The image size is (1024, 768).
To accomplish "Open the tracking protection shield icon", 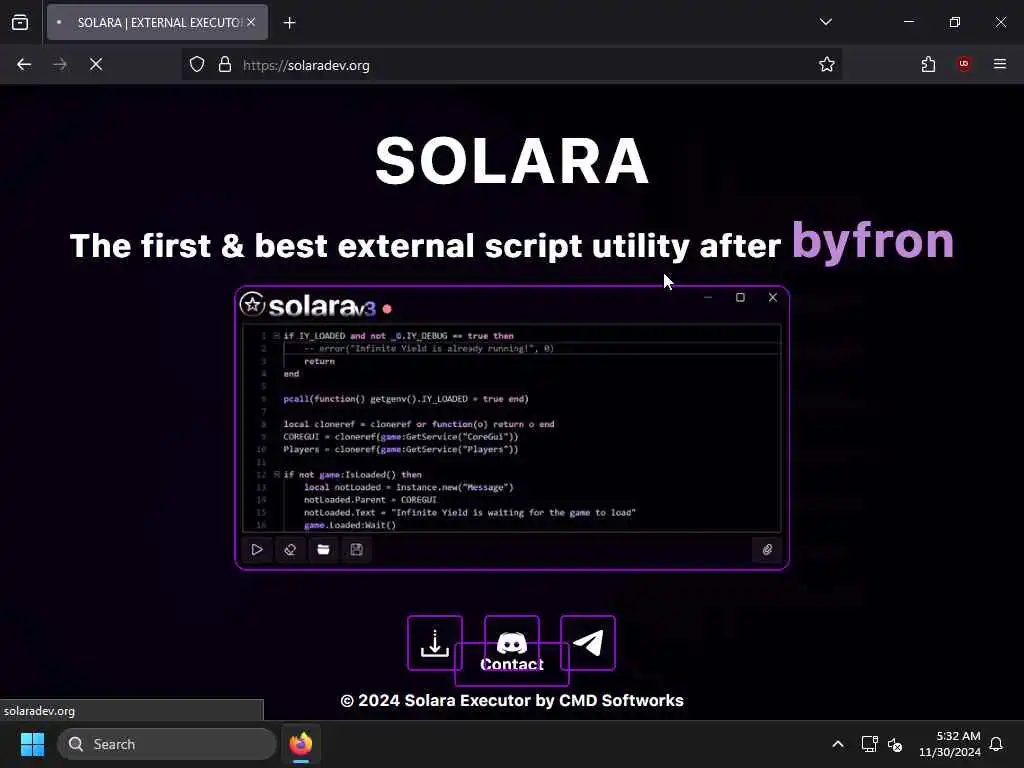I will click(197, 65).
